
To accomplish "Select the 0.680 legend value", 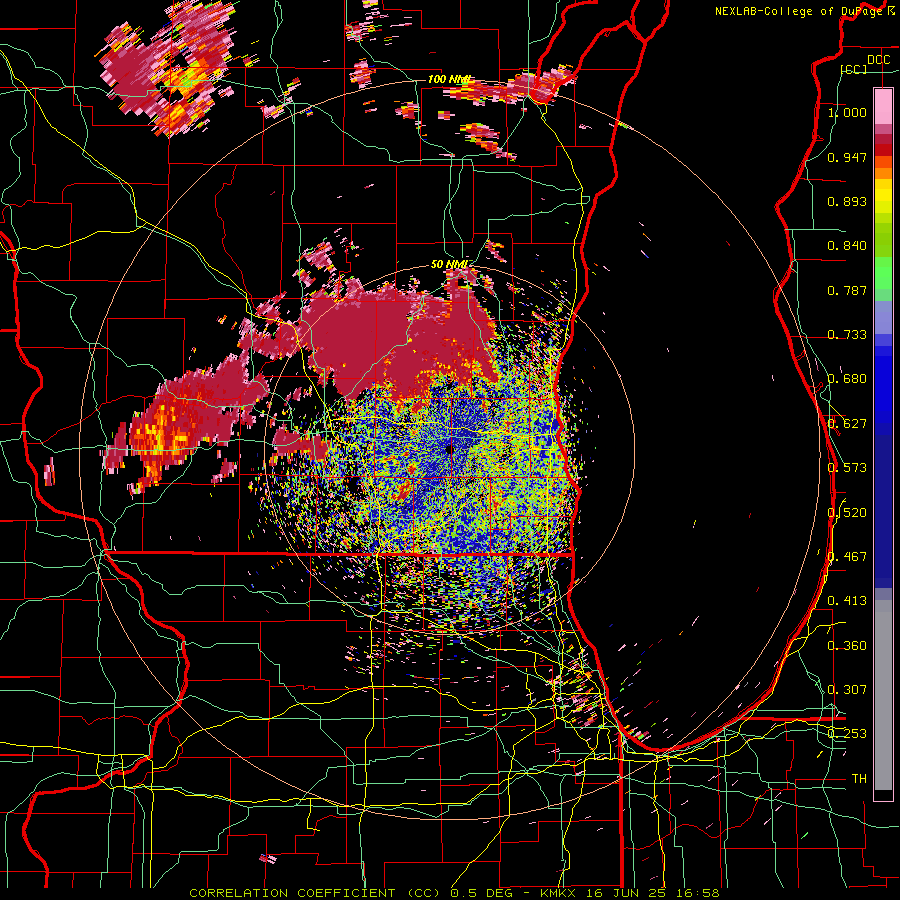I will (847, 379).
